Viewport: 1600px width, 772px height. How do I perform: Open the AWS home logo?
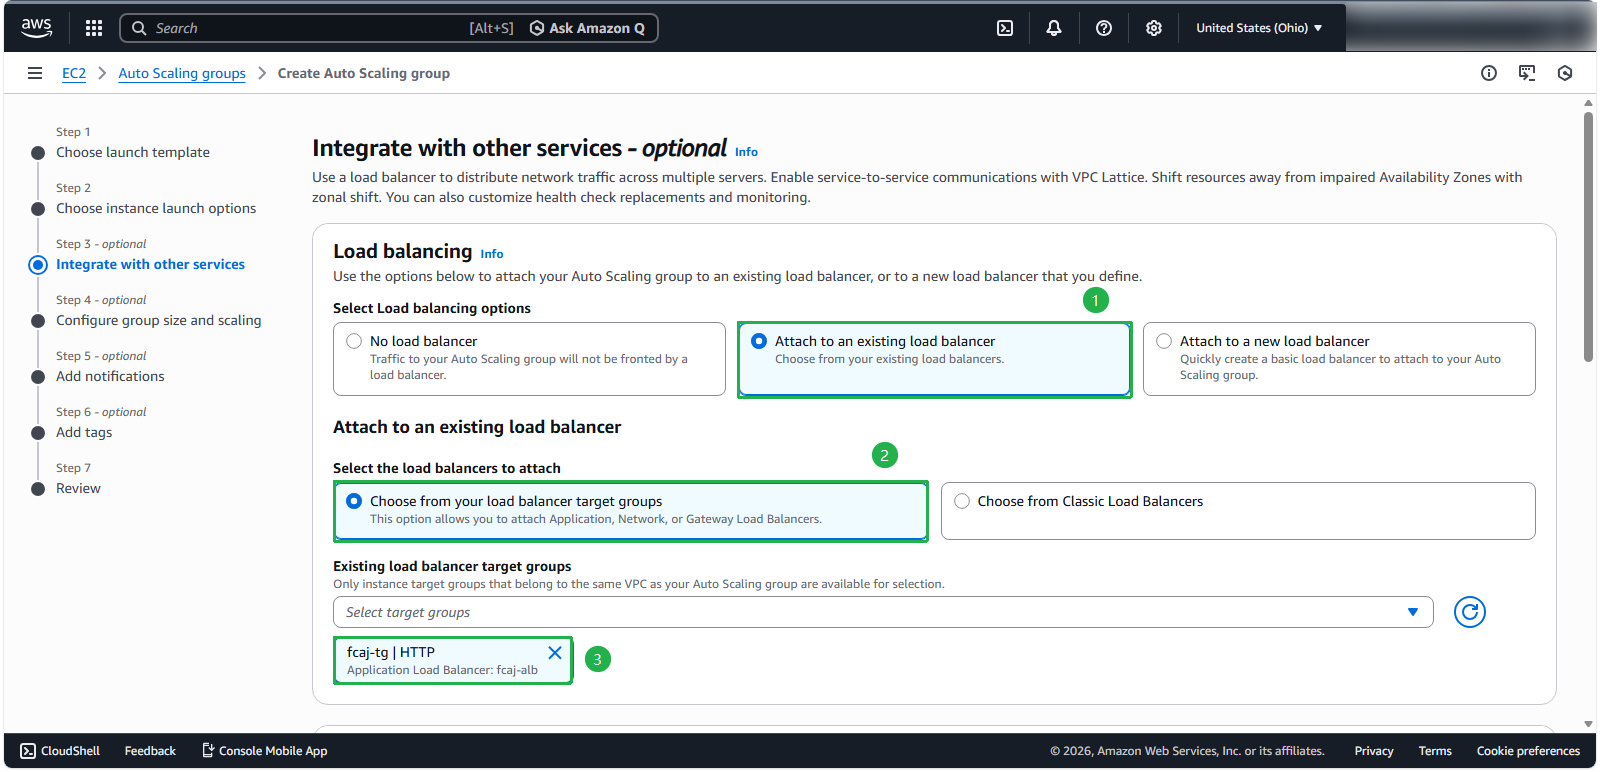[37, 28]
